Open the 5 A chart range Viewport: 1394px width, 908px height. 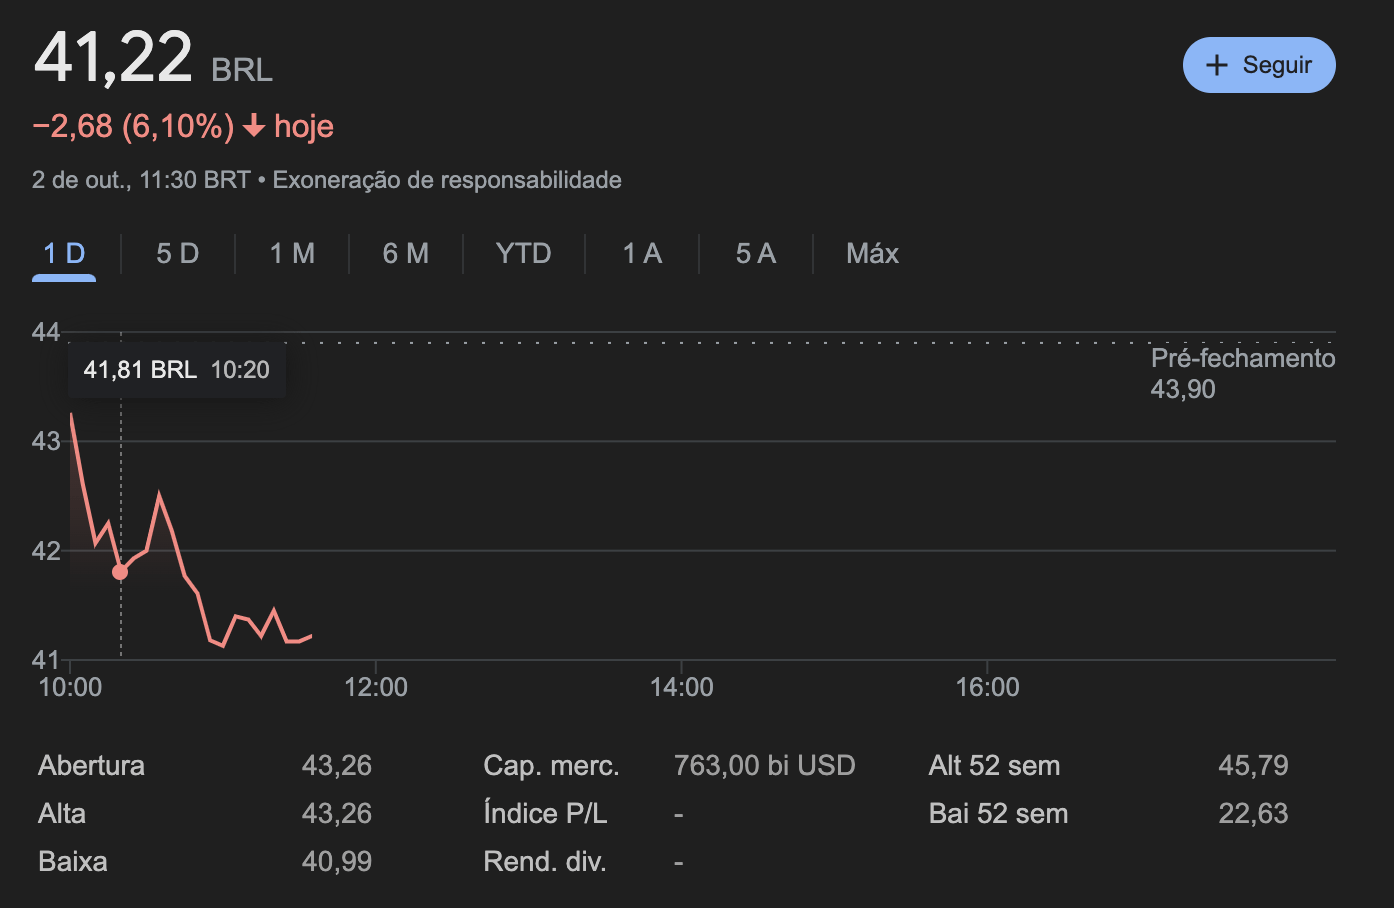tap(756, 254)
